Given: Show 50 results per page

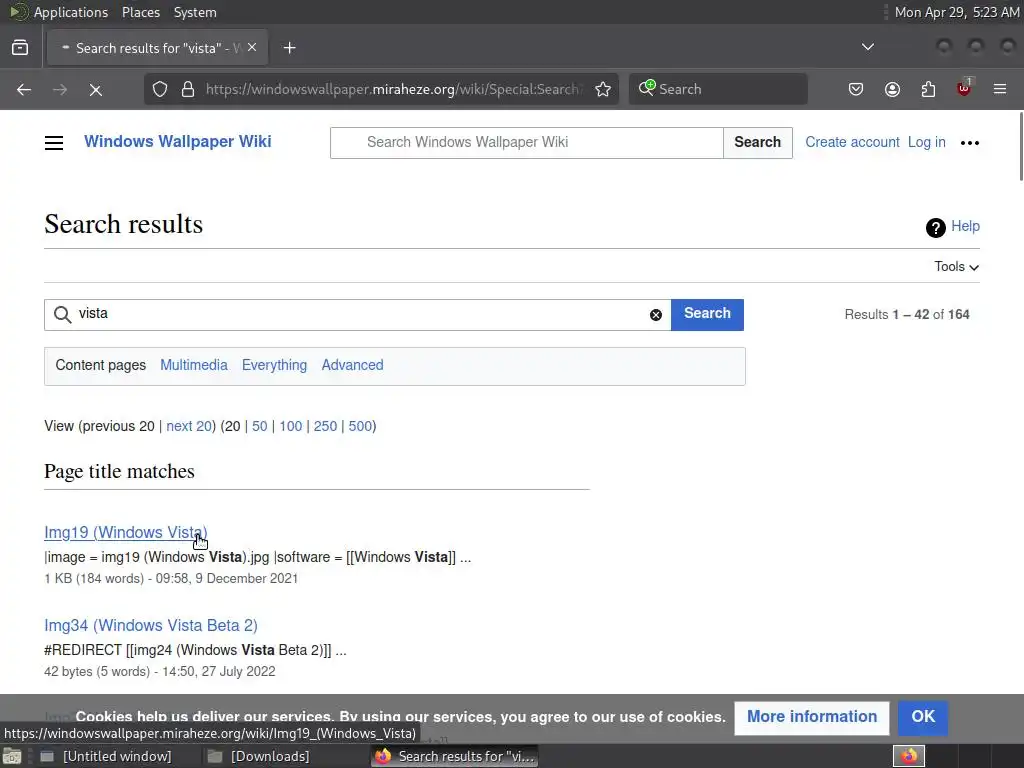Looking at the screenshot, I should pos(259,426).
